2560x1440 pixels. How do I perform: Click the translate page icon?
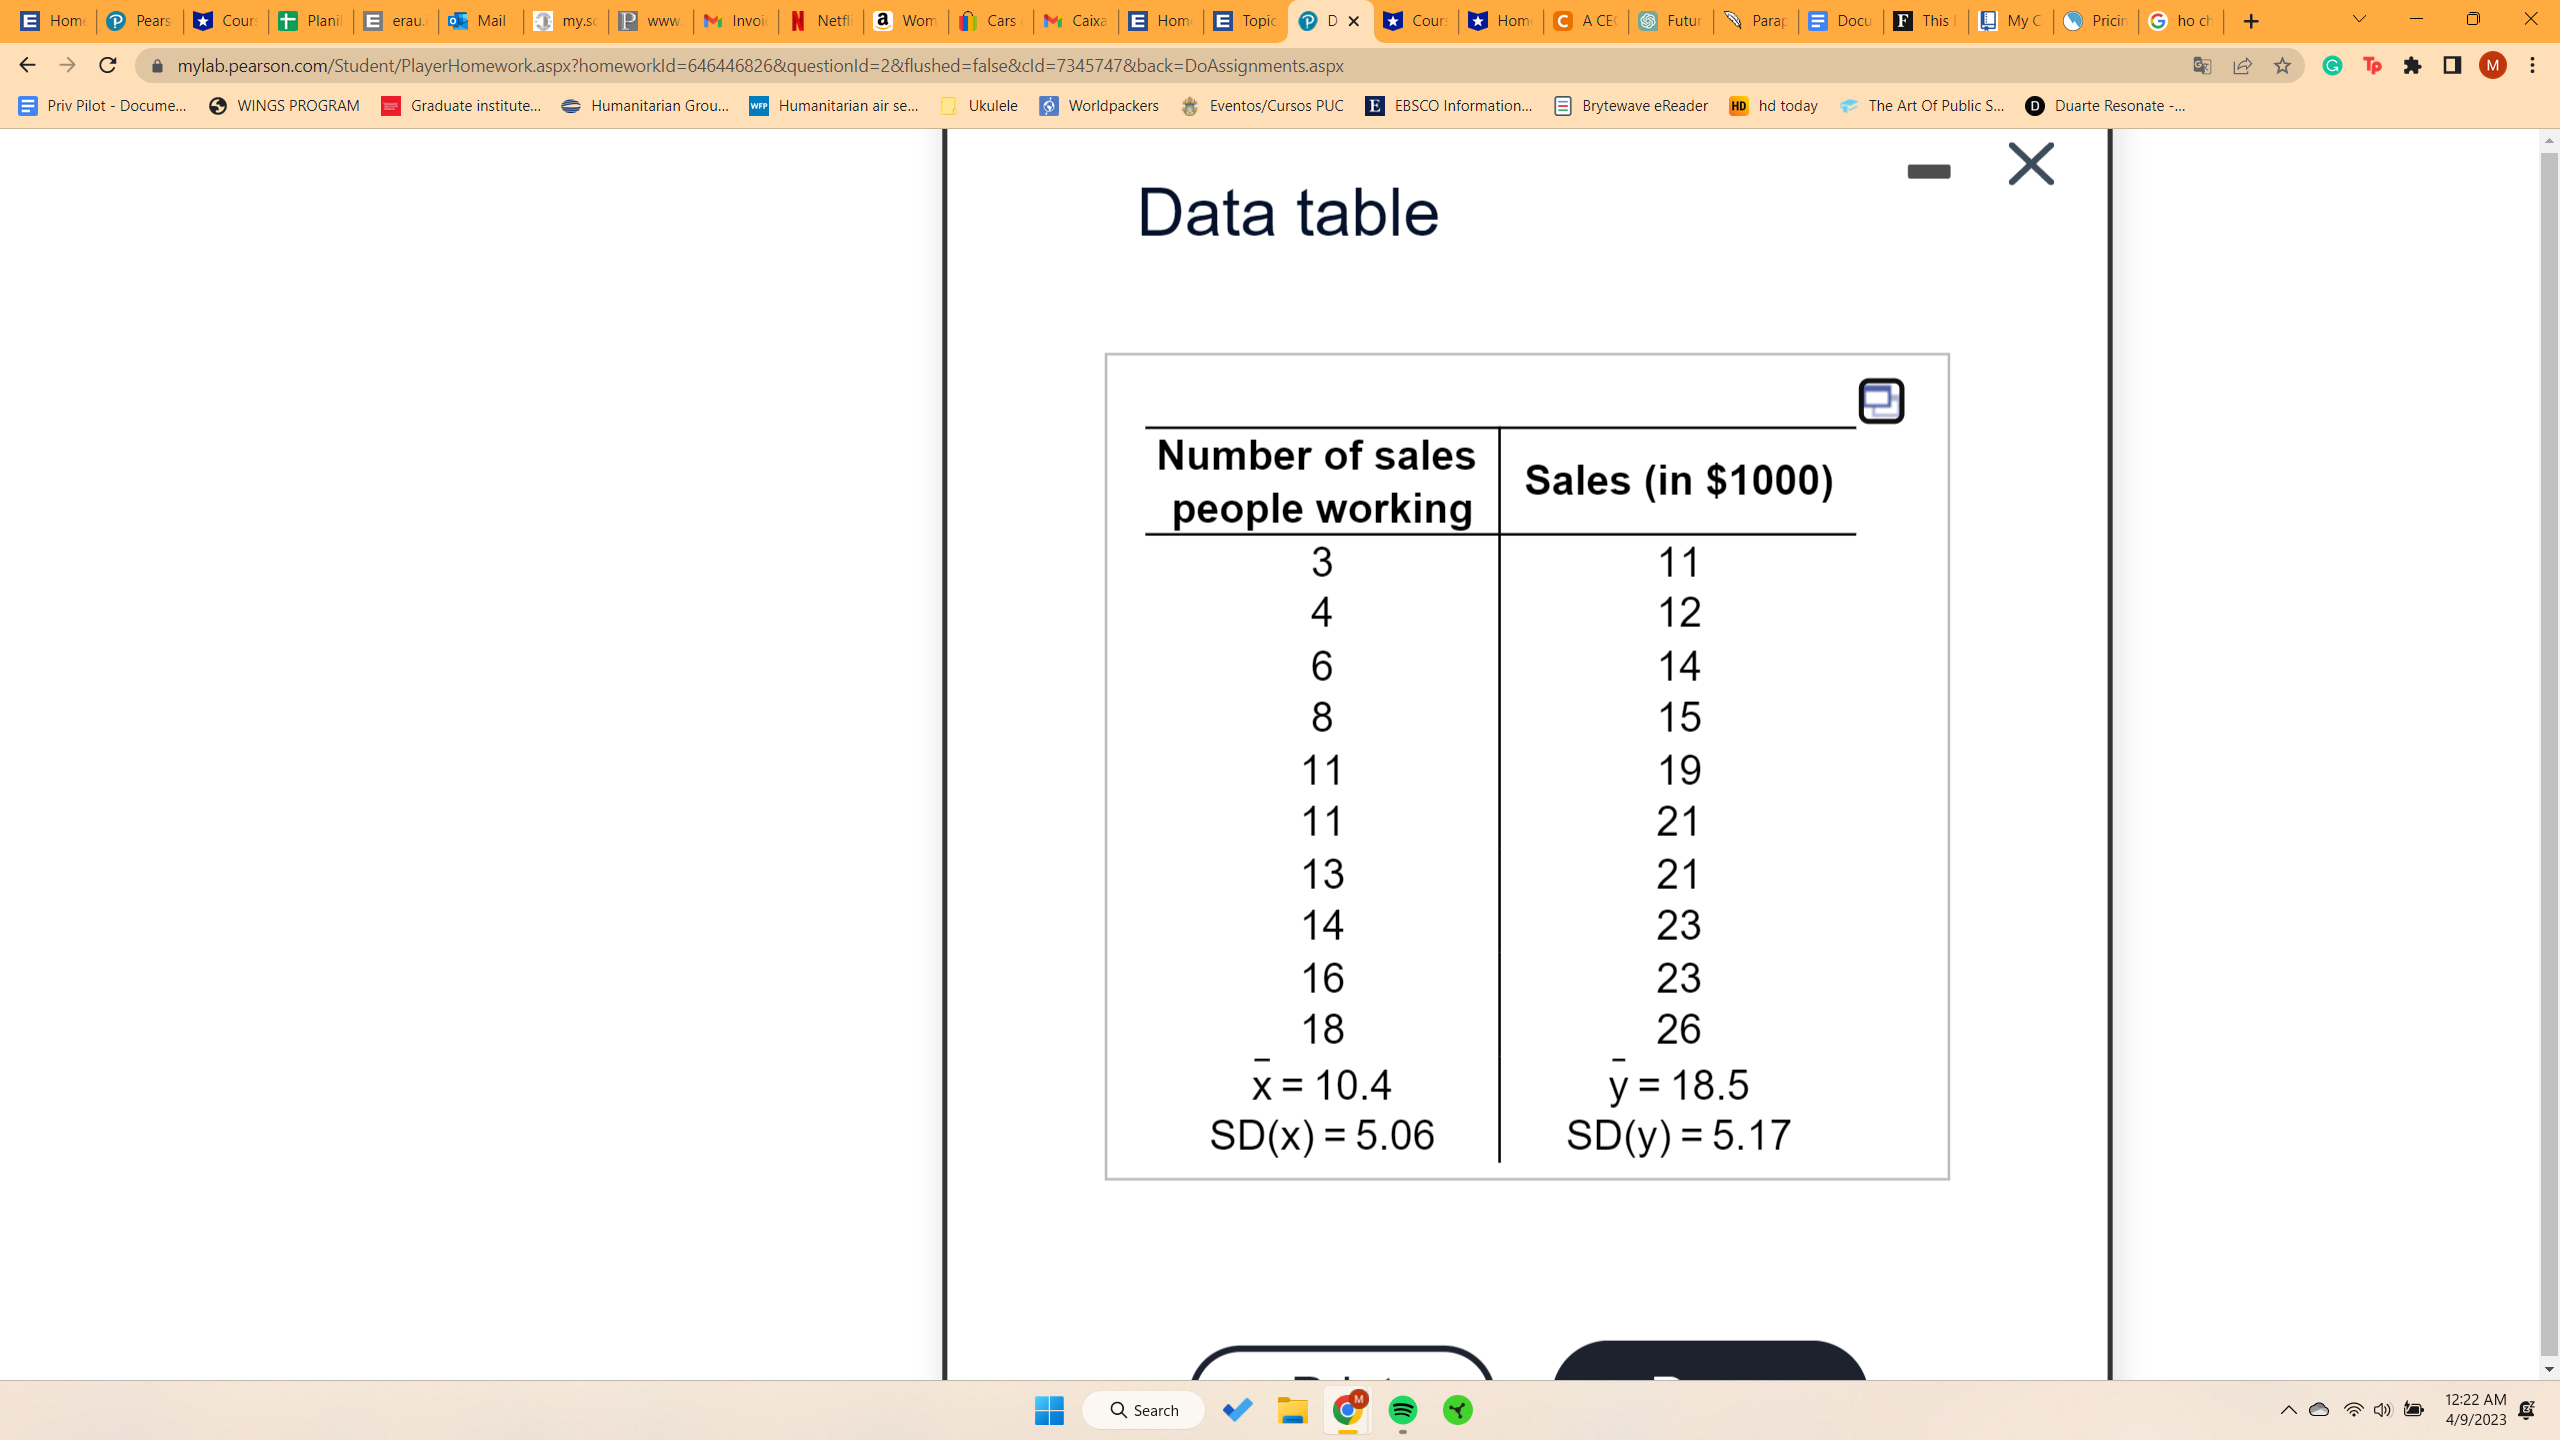point(2202,65)
